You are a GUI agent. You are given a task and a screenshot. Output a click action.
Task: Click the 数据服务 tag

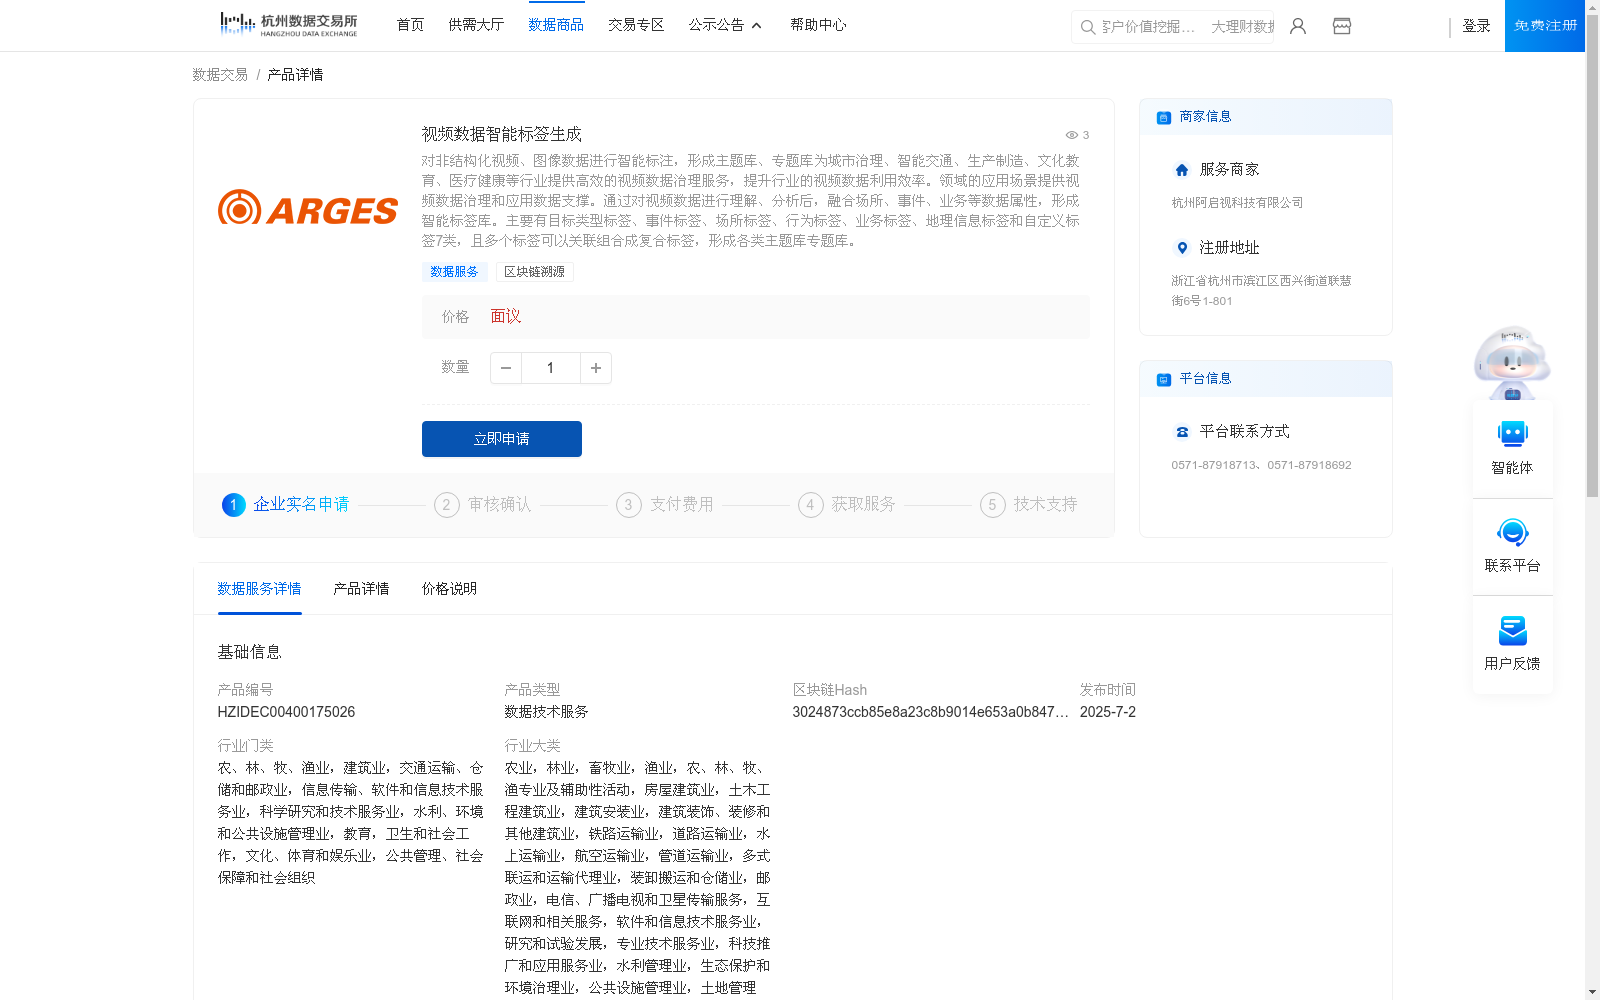click(x=454, y=272)
